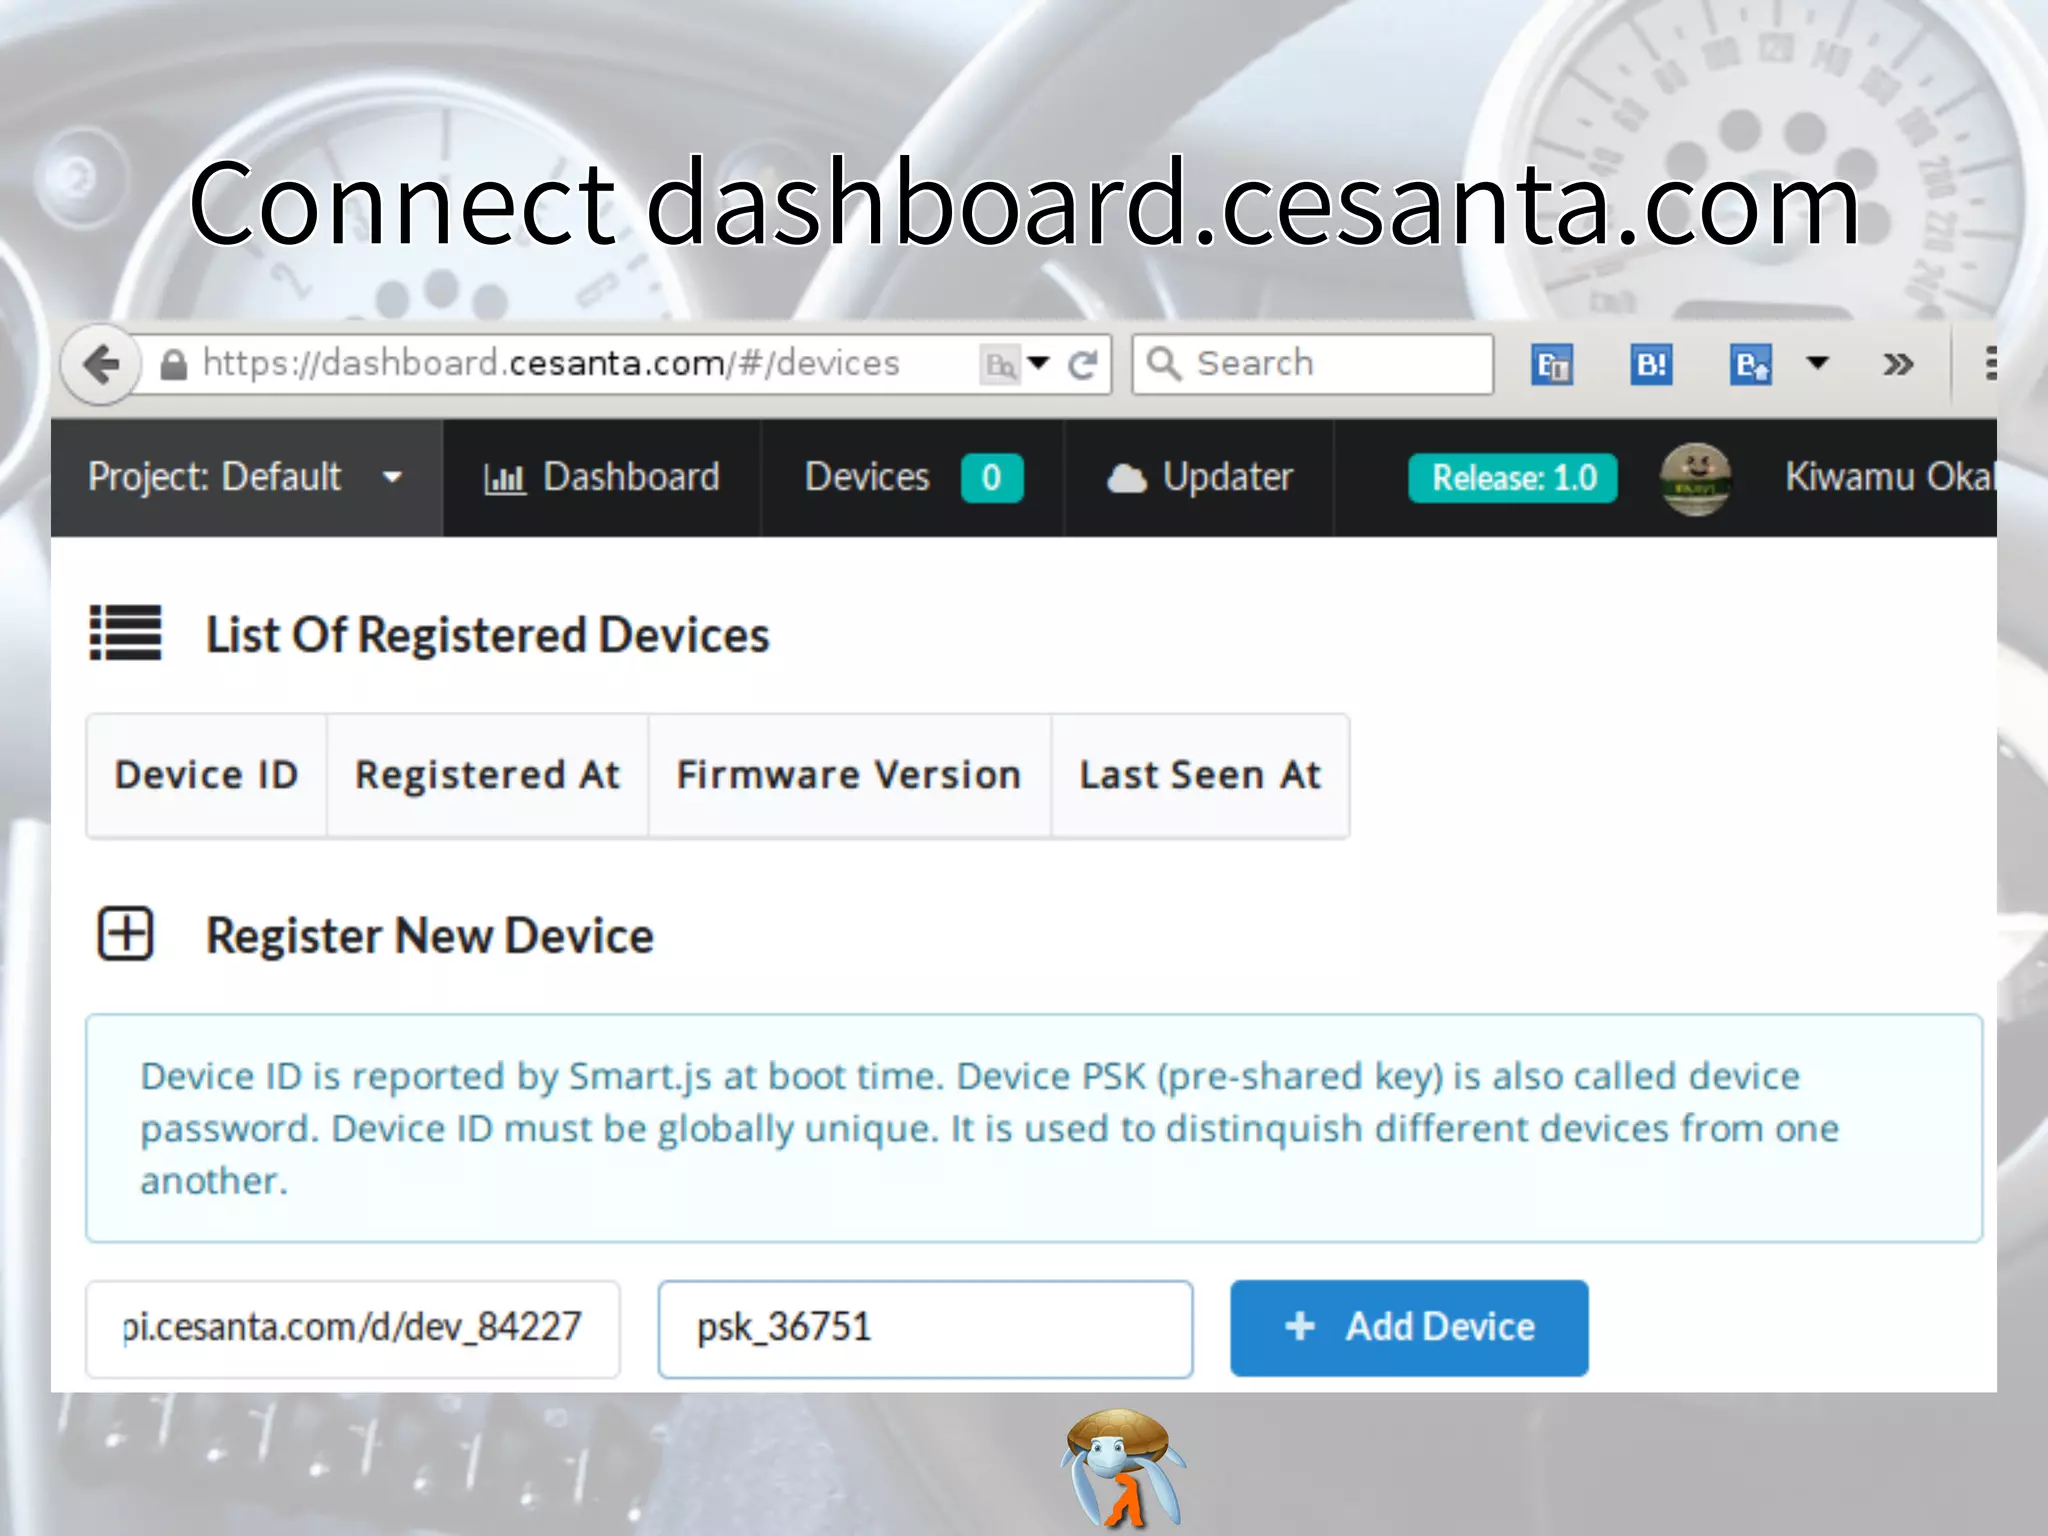Image resolution: width=2048 pixels, height=1536 pixels.
Task: Open the Updater tab
Action: pyautogui.click(x=1199, y=478)
